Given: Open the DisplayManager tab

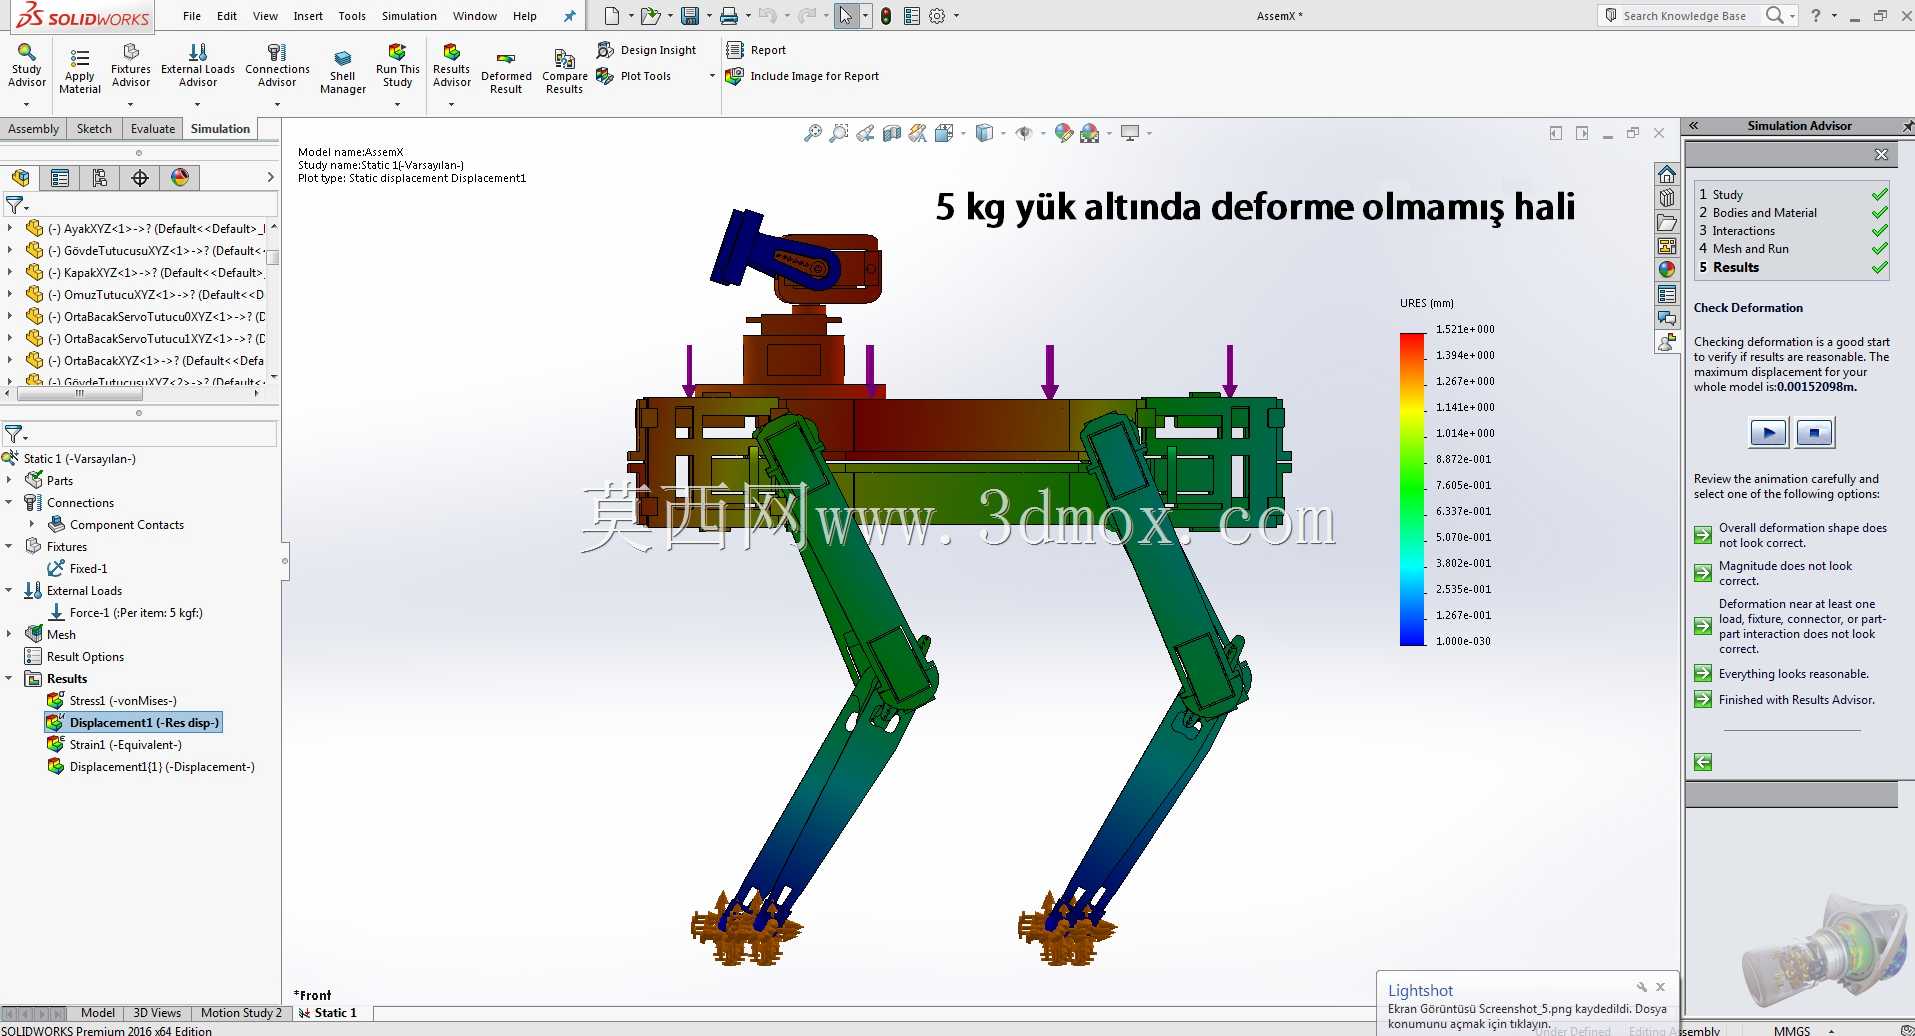Looking at the screenshot, I should point(180,178).
